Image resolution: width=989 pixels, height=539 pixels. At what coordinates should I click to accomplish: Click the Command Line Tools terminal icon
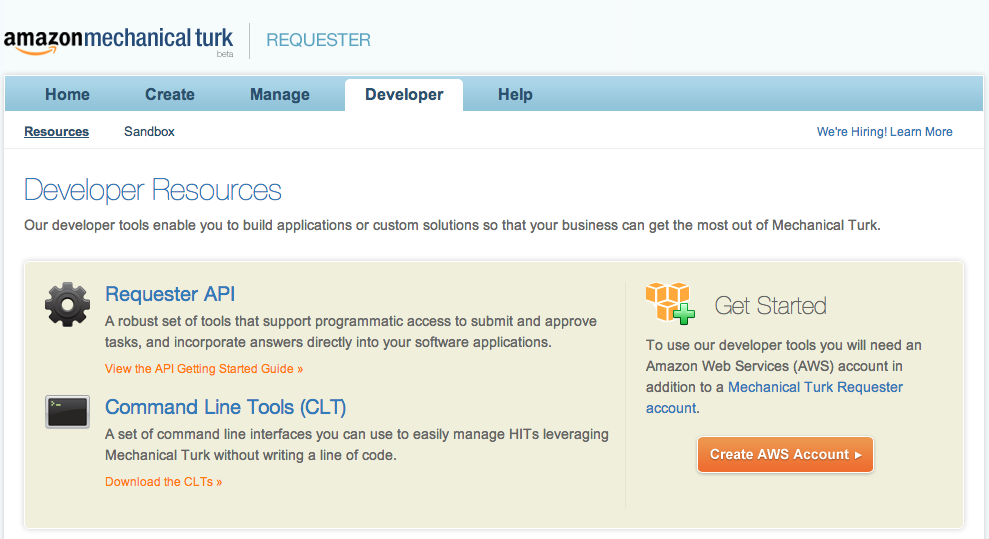coord(67,412)
